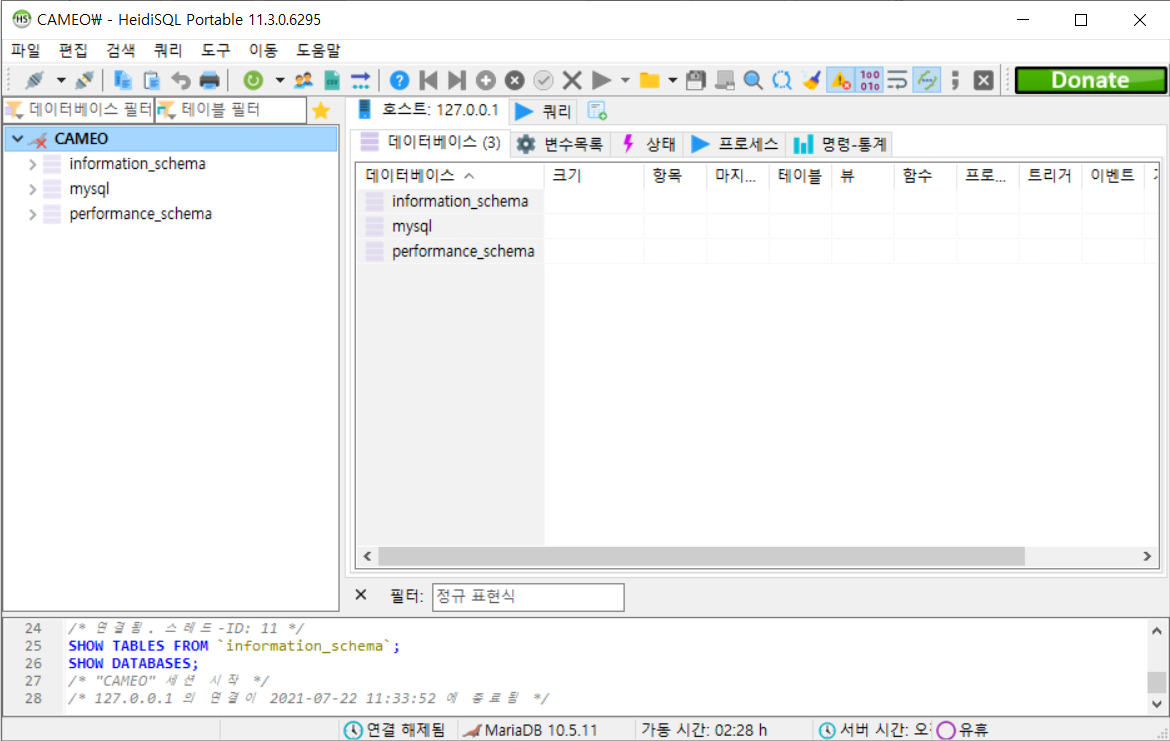Click the run query play icon

(601, 80)
